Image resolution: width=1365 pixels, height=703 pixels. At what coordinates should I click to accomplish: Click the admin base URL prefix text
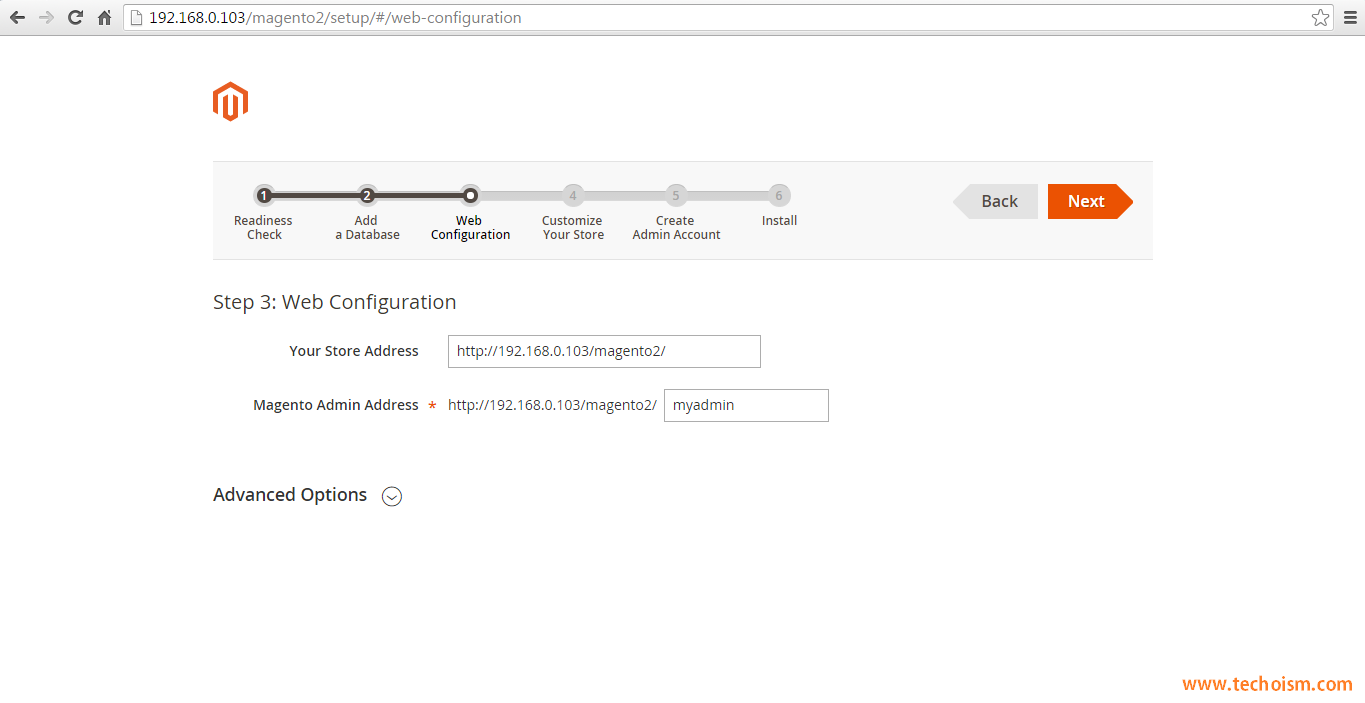point(552,405)
